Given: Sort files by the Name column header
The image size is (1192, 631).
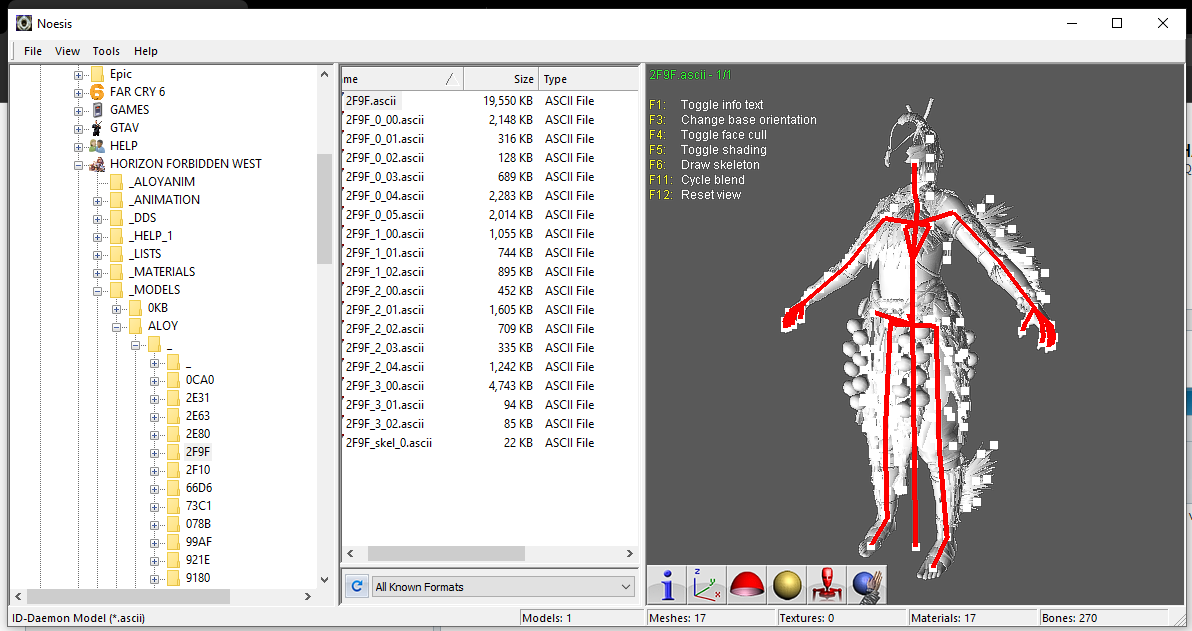Looking at the screenshot, I should click(x=402, y=79).
